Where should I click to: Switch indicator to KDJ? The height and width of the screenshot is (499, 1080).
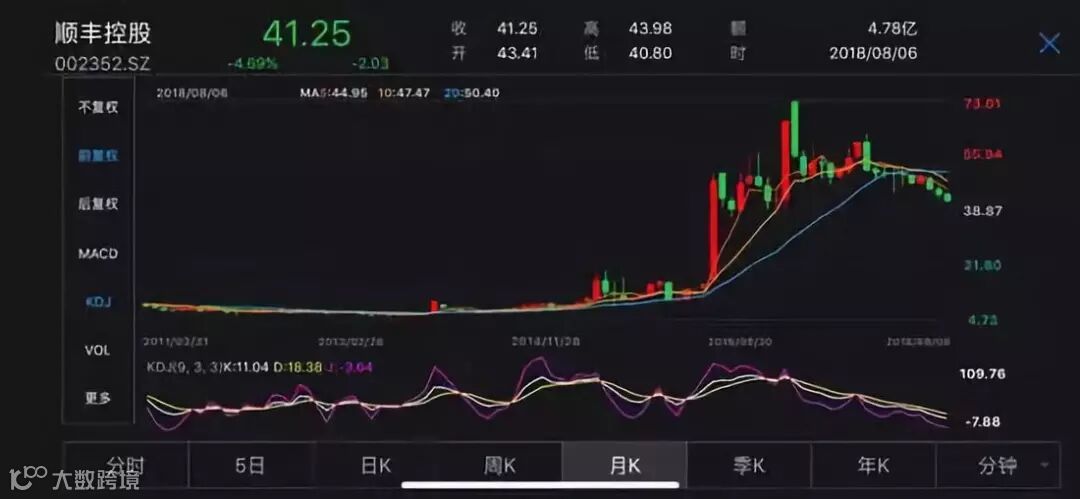coord(98,302)
